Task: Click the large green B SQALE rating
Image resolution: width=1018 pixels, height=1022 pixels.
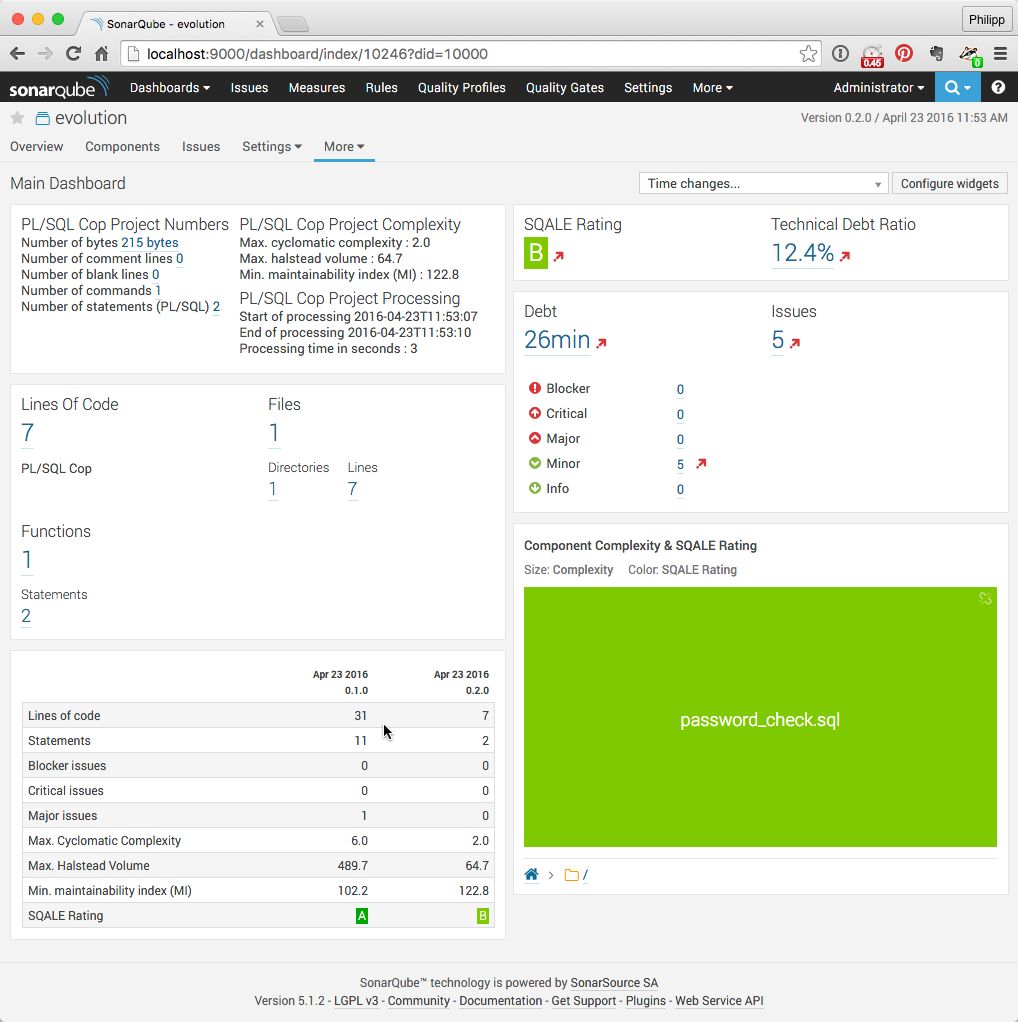Action: pyautogui.click(x=536, y=253)
